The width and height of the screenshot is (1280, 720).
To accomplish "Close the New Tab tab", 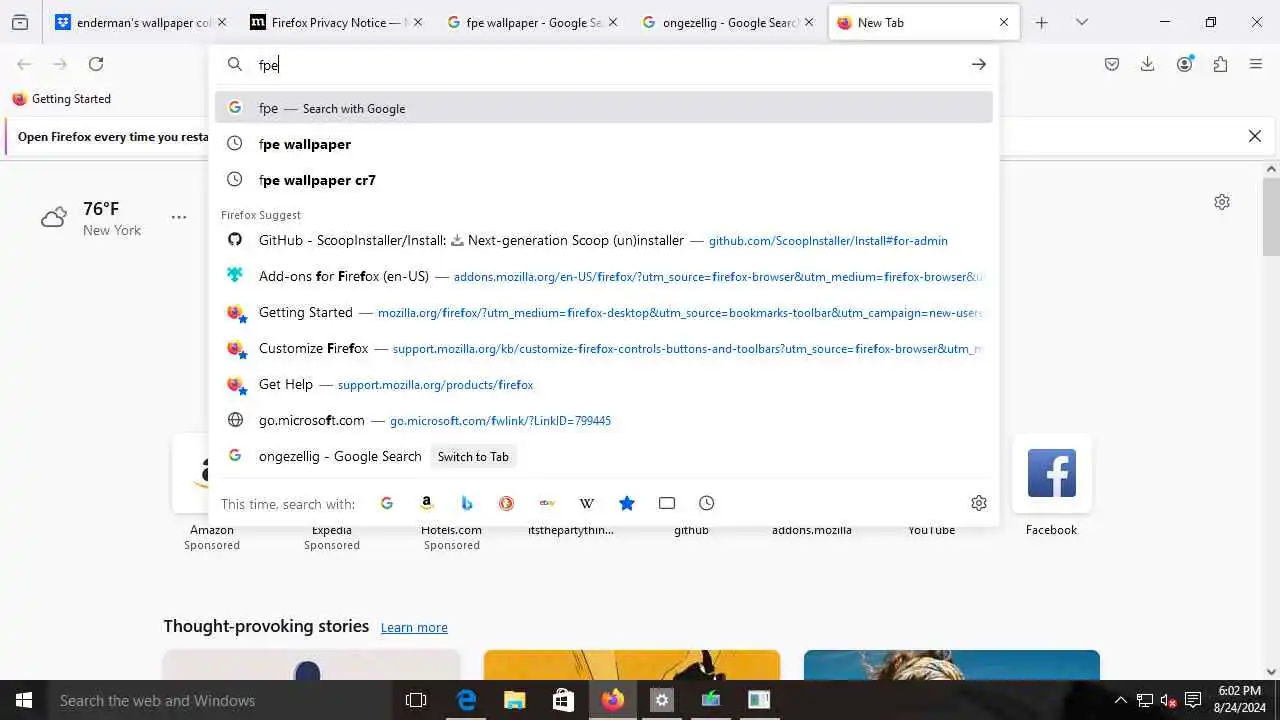I will (x=1004, y=22).
